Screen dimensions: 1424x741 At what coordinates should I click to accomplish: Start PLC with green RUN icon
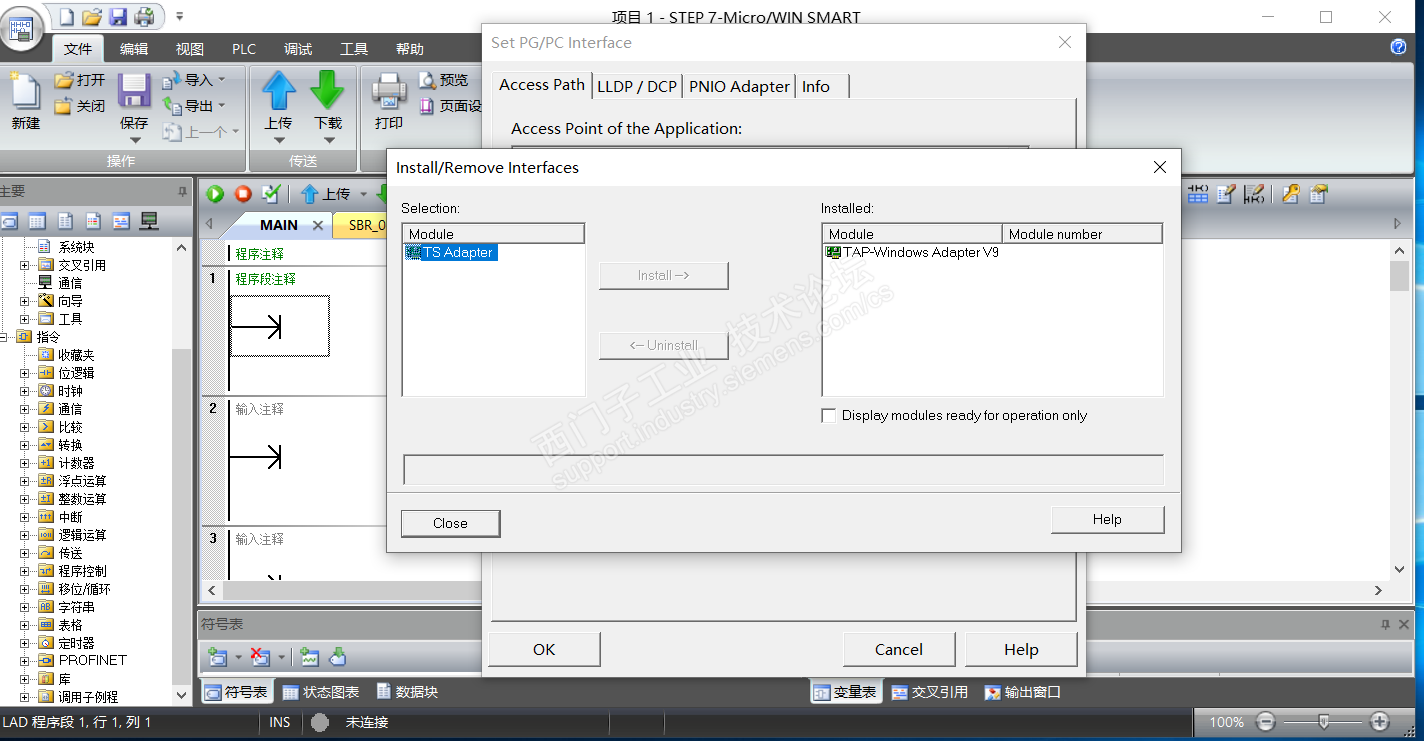point(215,194)
